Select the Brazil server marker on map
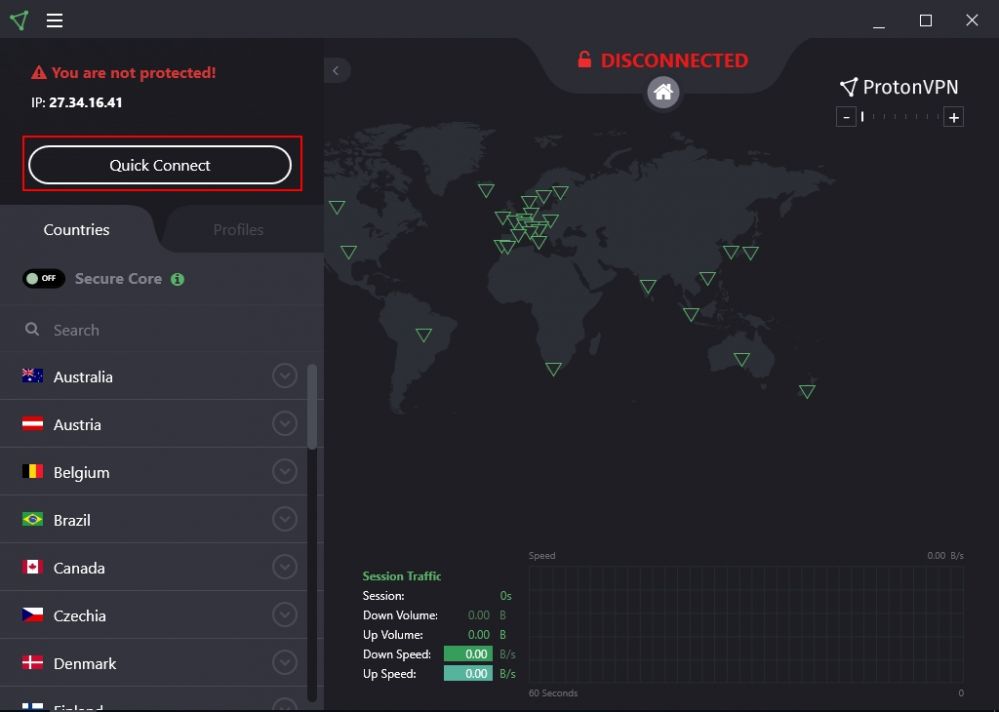The height and width of the screenshot is (712, 999). click(424, 335)
